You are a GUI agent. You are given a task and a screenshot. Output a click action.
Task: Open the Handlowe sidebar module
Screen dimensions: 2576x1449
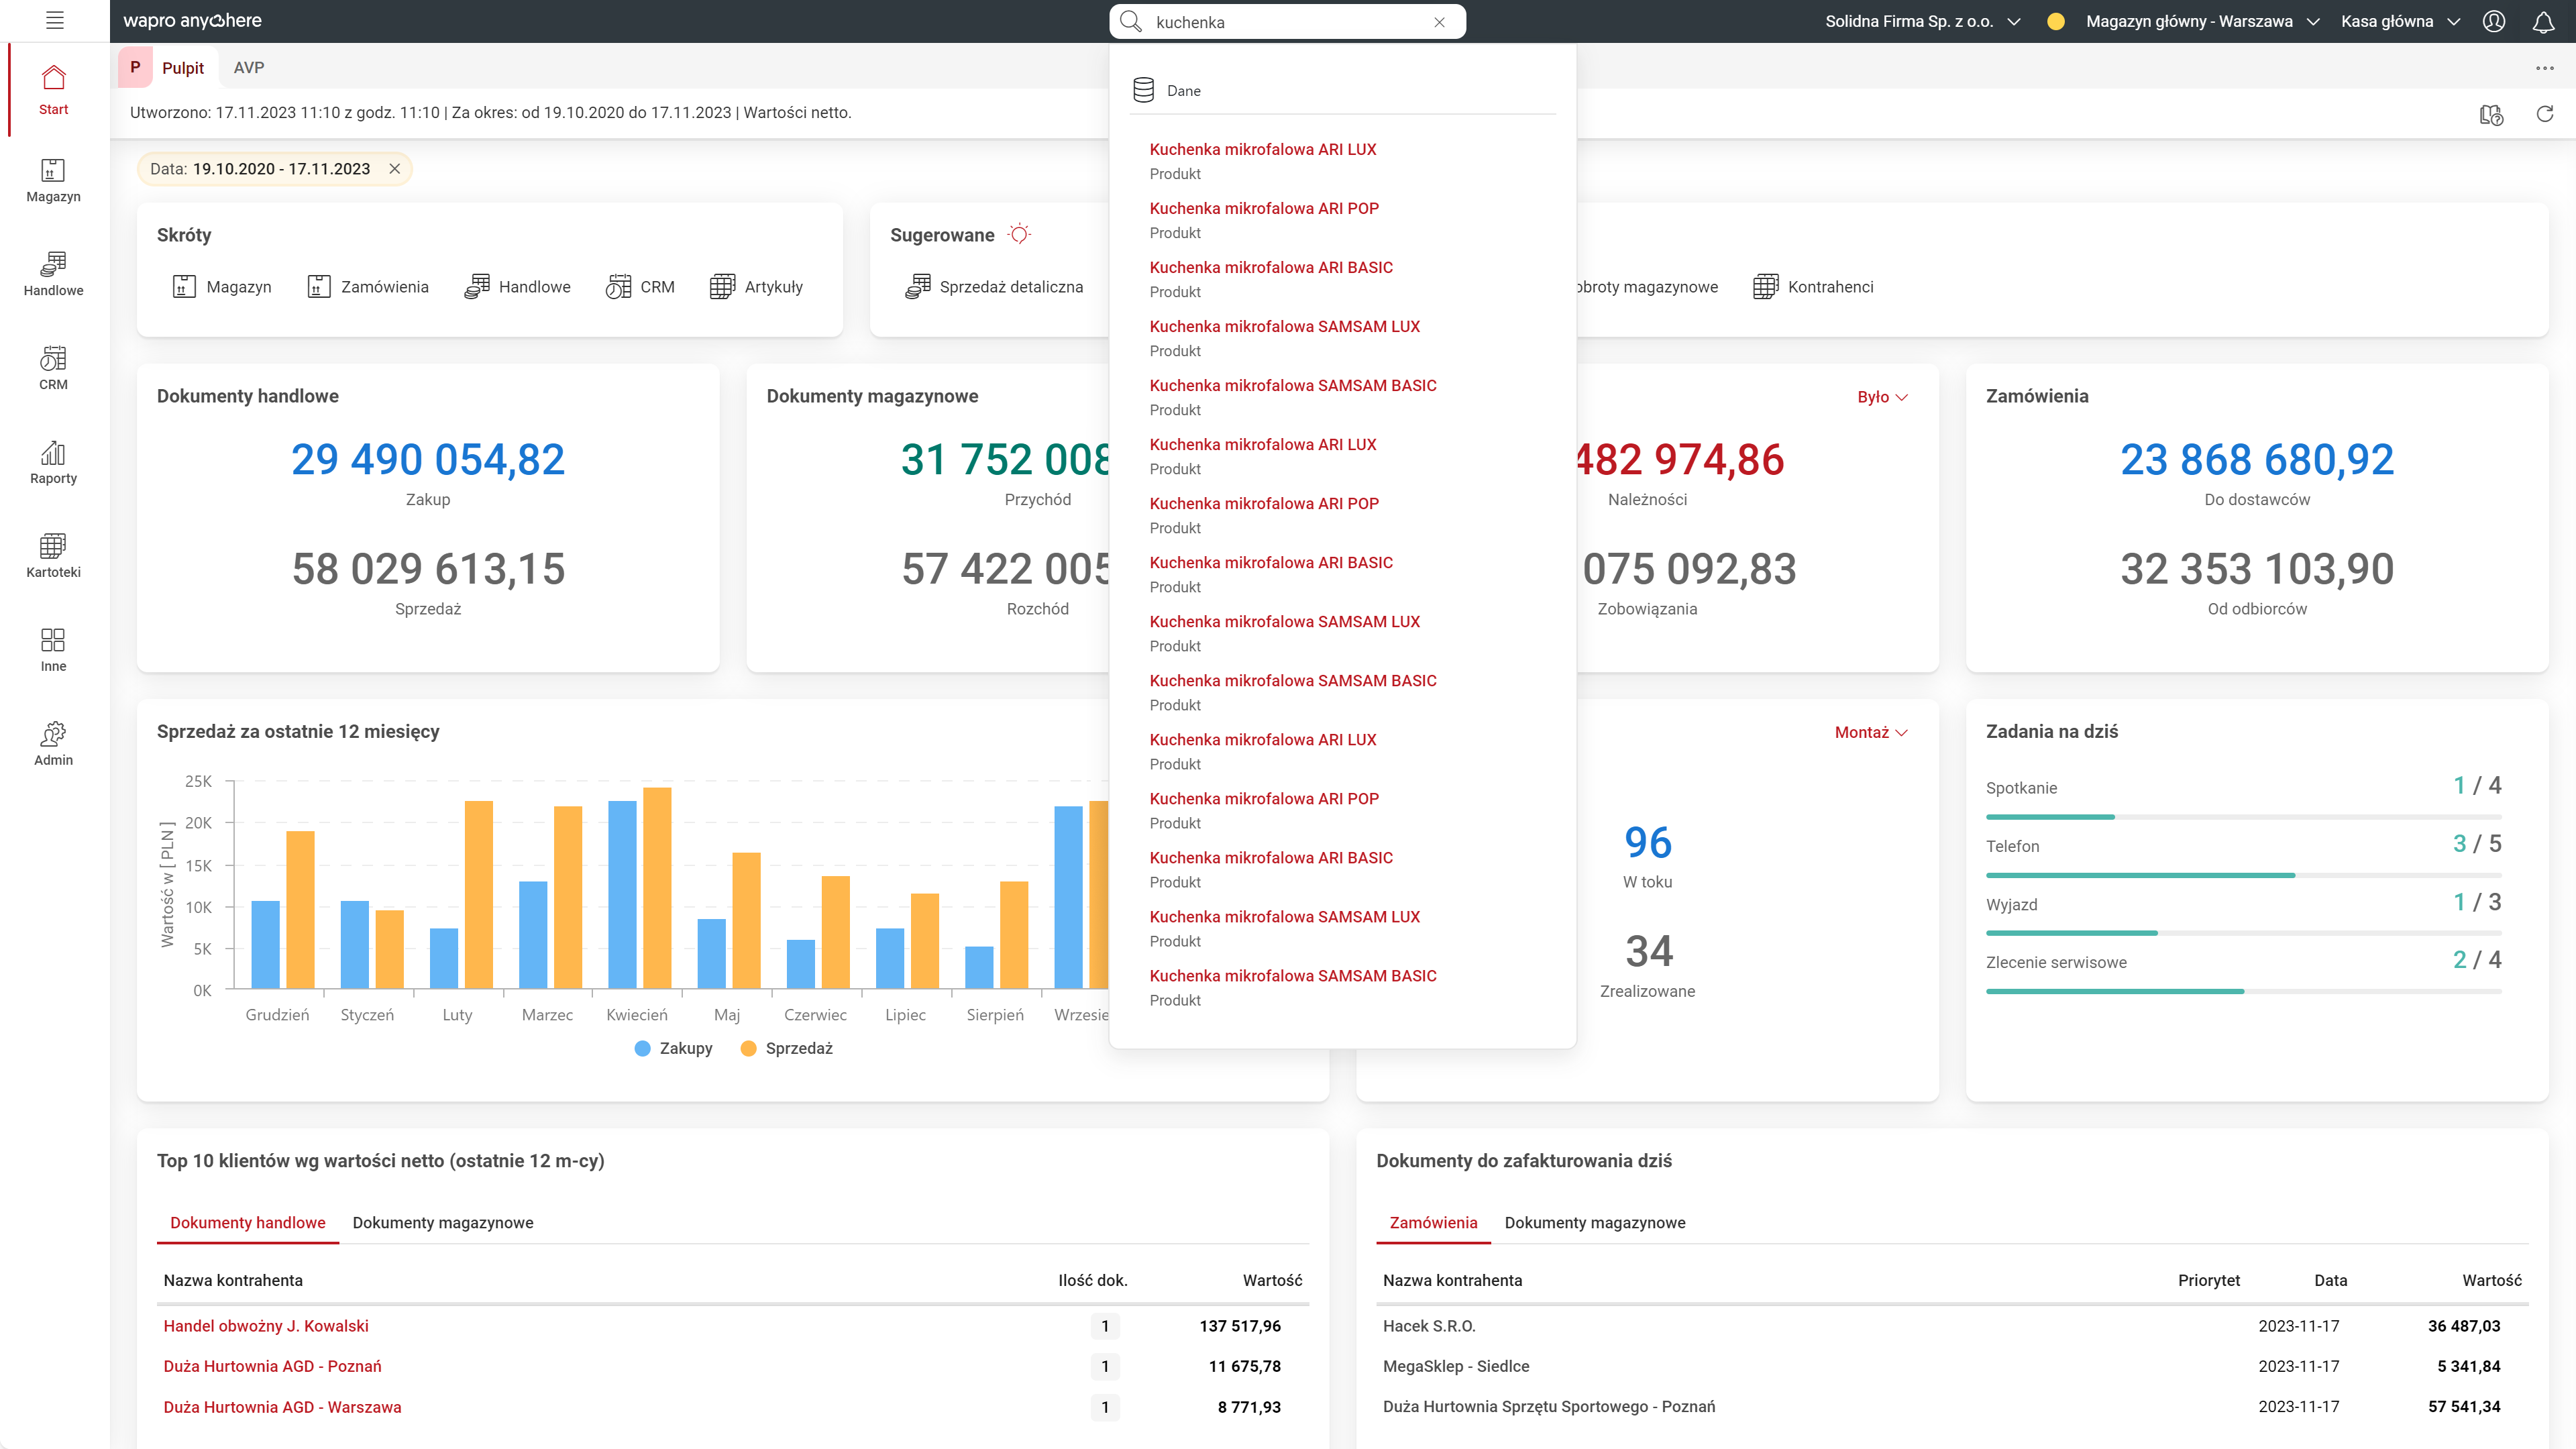click(53, 274)
